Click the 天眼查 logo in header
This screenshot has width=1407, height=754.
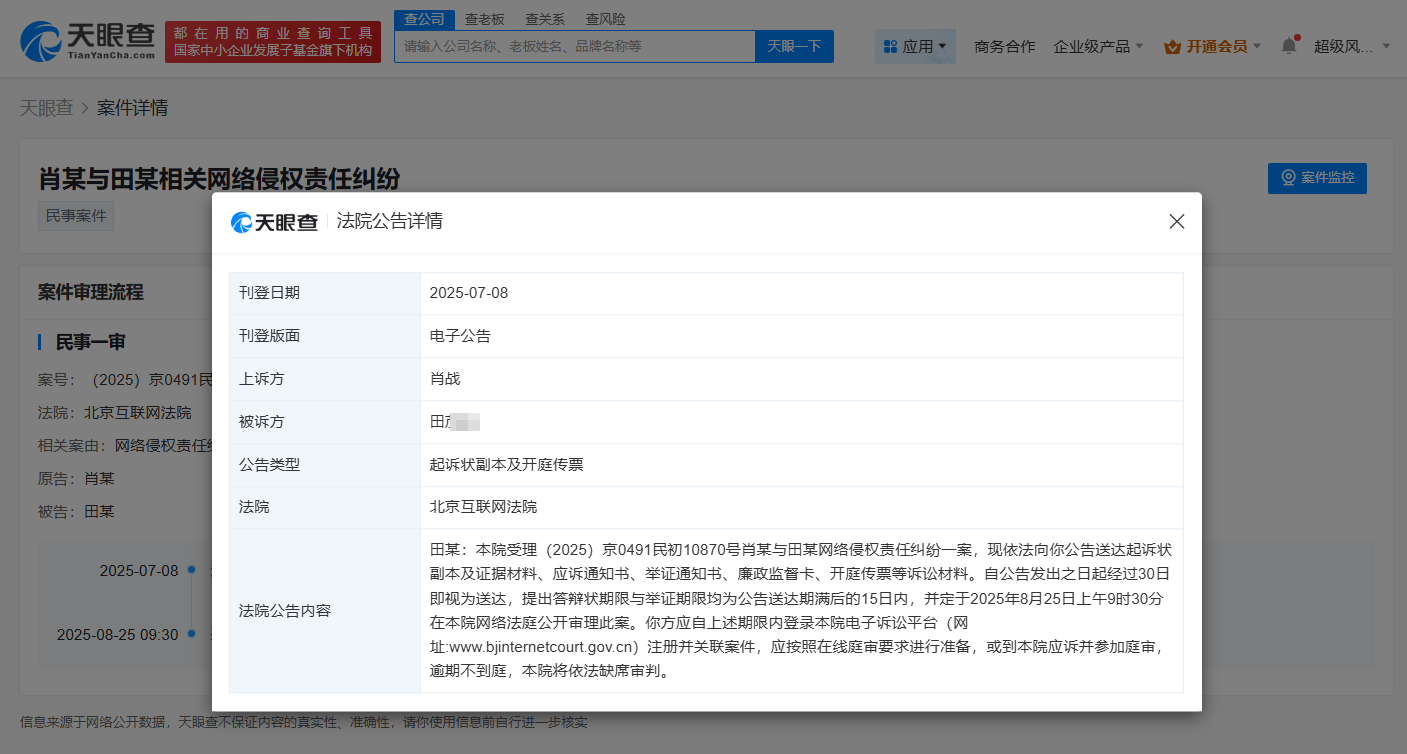87,41
